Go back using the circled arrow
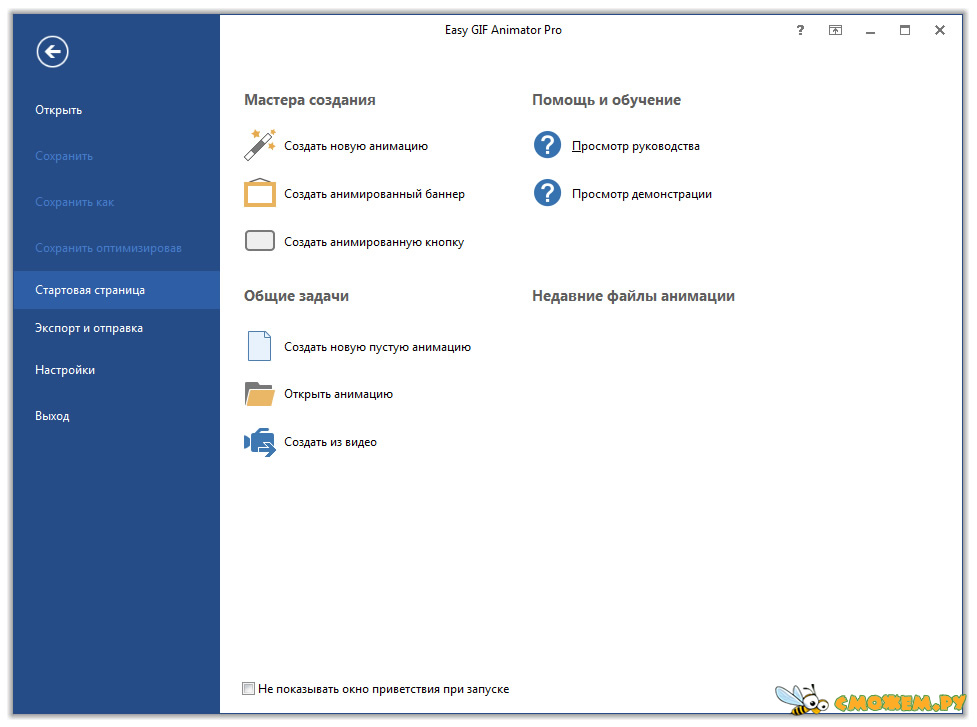The image size is (977, 727). (x=52, y=52)
